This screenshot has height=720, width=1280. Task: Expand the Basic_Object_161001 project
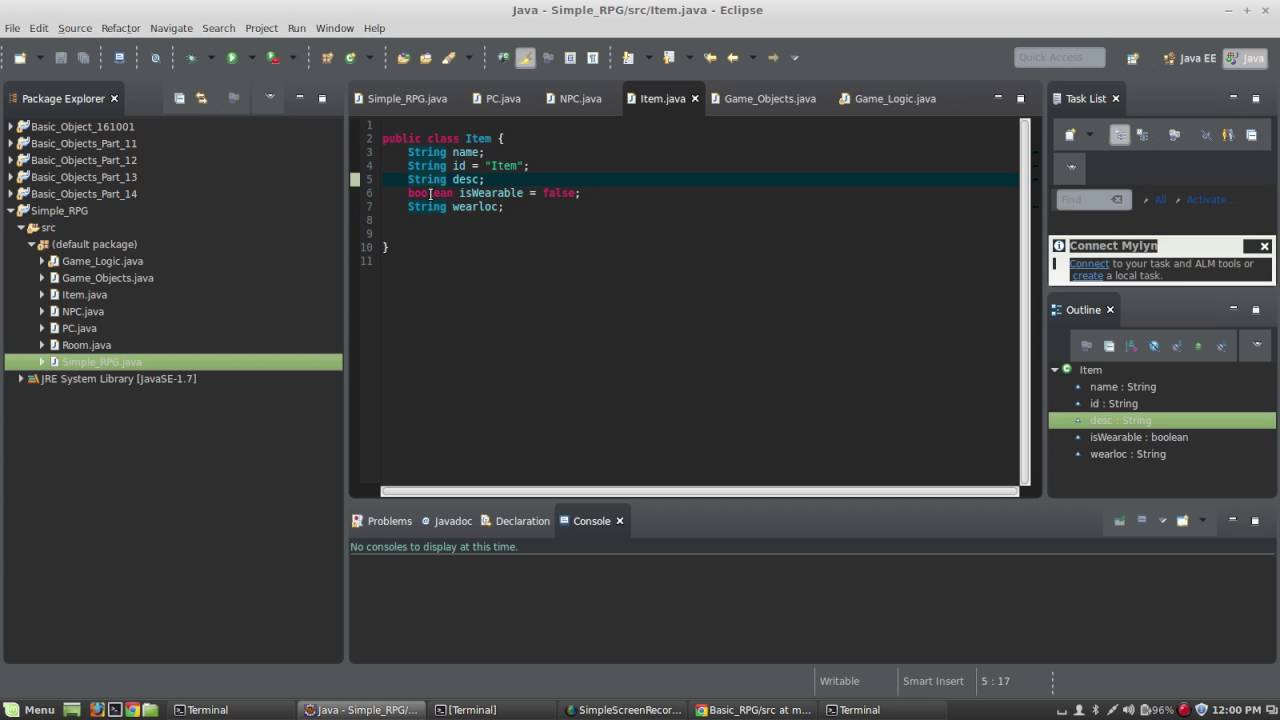pos(11,127)
